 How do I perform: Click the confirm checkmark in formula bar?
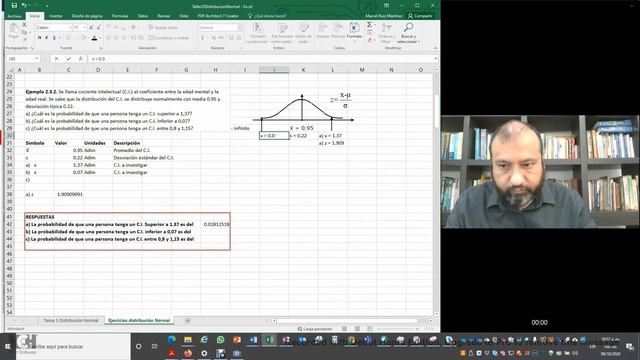pos(69,59)
